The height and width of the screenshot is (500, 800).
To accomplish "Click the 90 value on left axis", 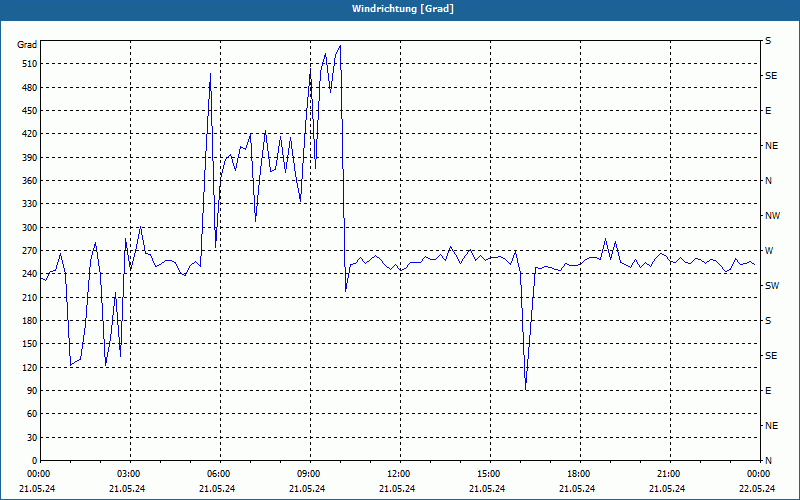I will [31, 391].
